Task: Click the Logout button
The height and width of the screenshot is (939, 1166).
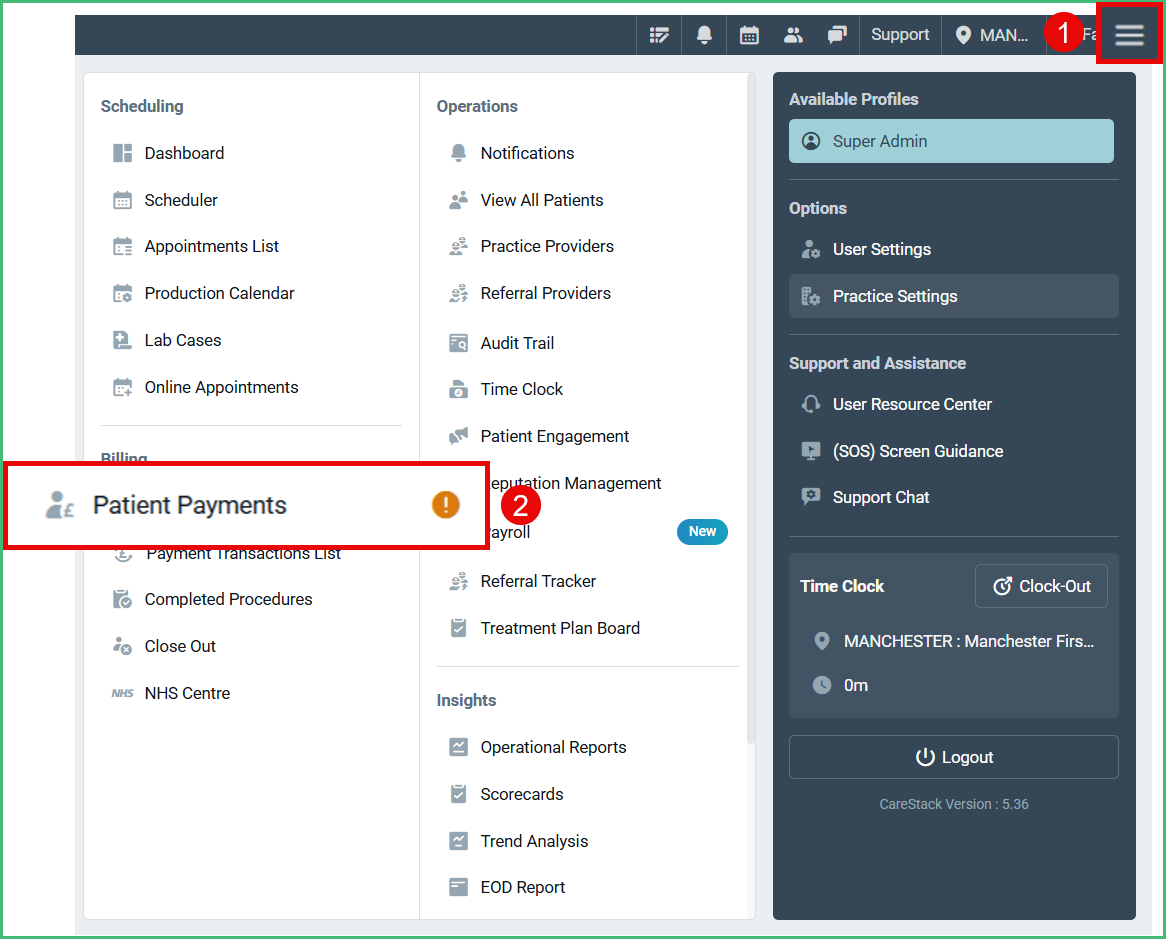Action: (x=953, y=757)
